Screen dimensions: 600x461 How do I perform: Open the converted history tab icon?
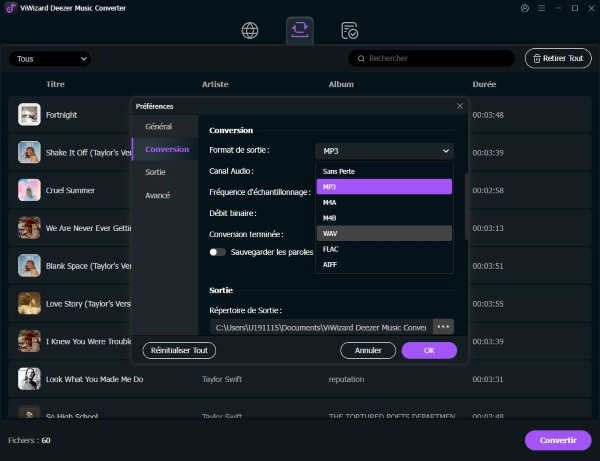tap(349, 31)
